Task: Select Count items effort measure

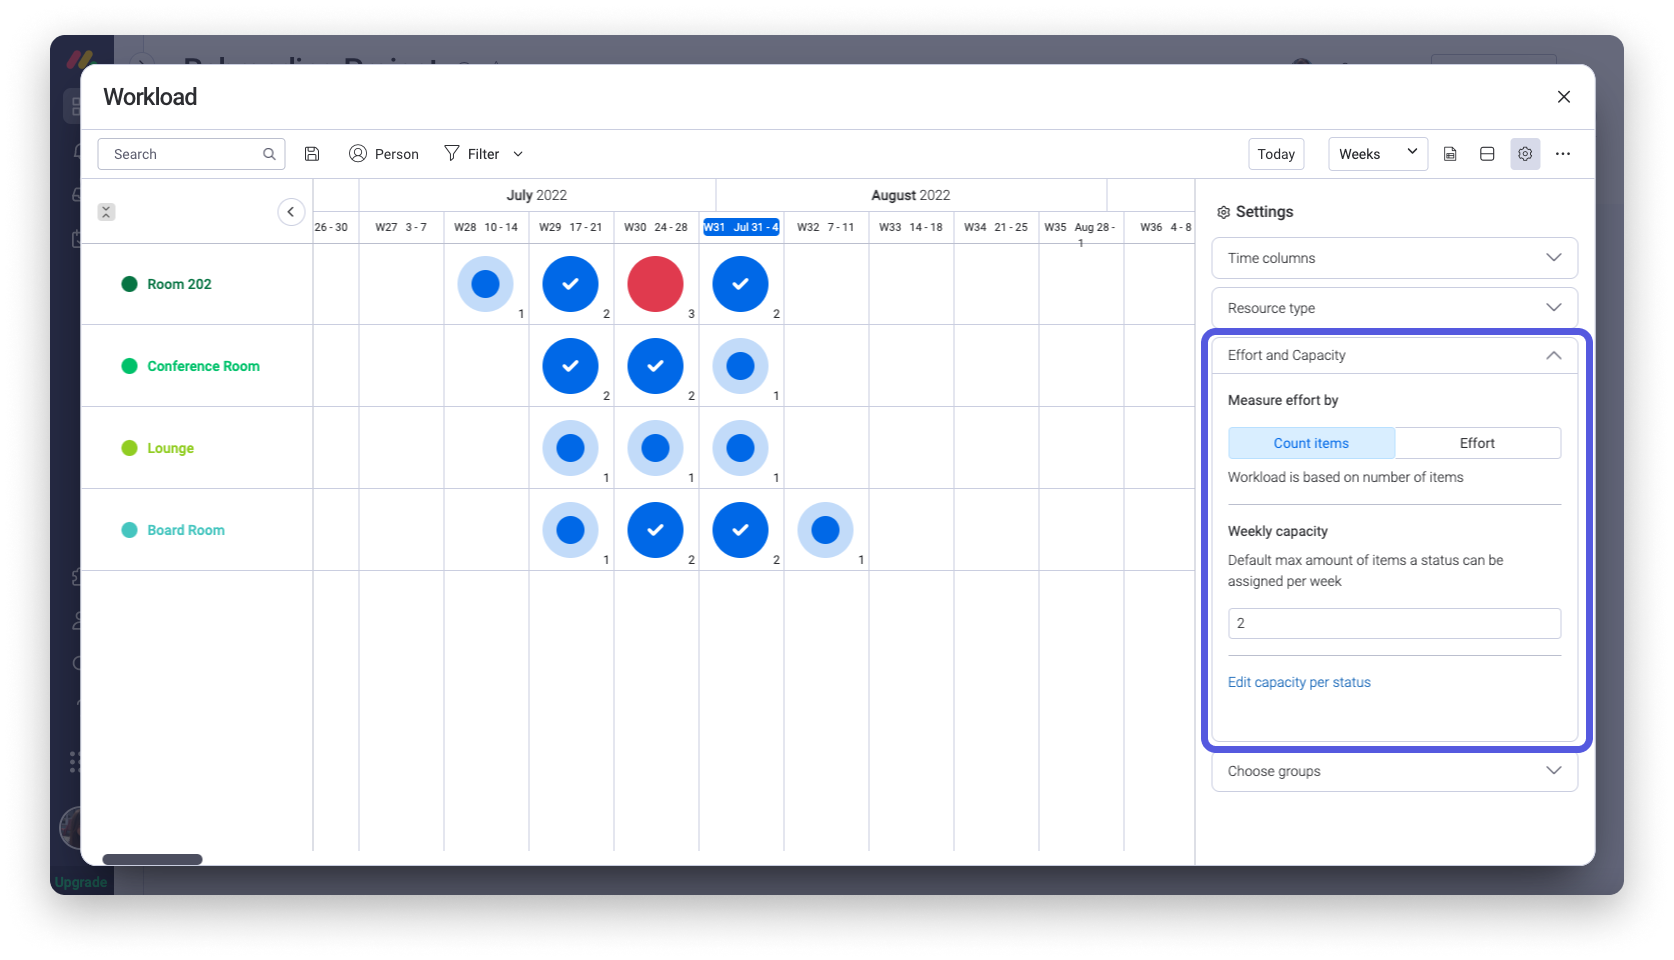Action: 1311,443
